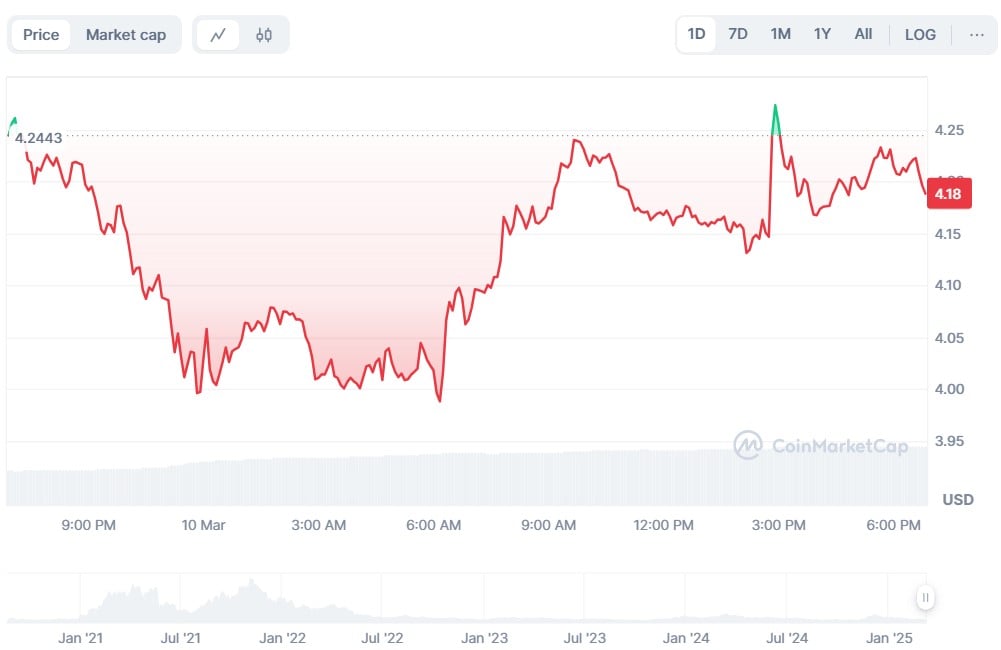This screenshot has width=1001, height=650.
Task: Select the 7D time range
Action: tap(738, 34)
